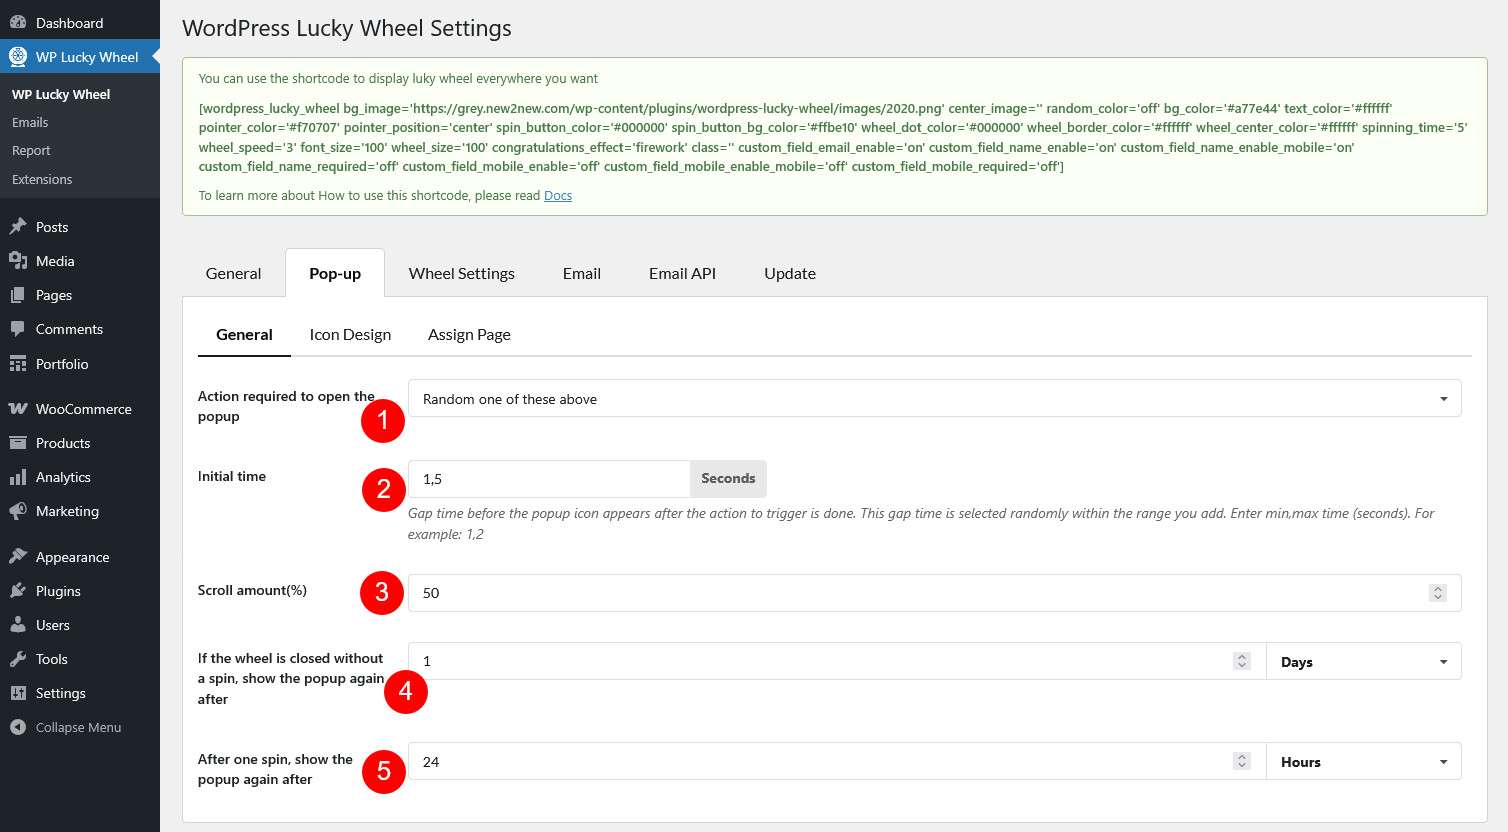
Task: Click the Plugins plug icon
Action: coord(18,591)
